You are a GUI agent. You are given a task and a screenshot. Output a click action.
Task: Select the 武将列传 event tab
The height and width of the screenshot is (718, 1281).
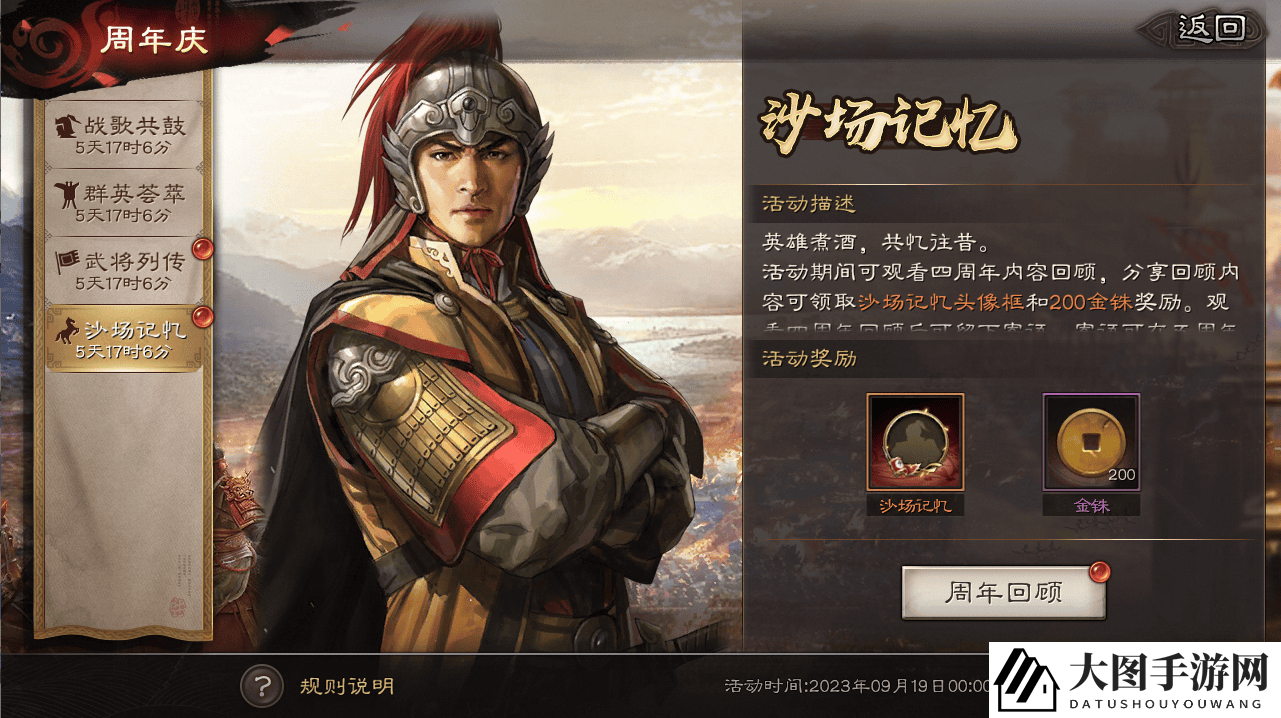pos(124,269)
